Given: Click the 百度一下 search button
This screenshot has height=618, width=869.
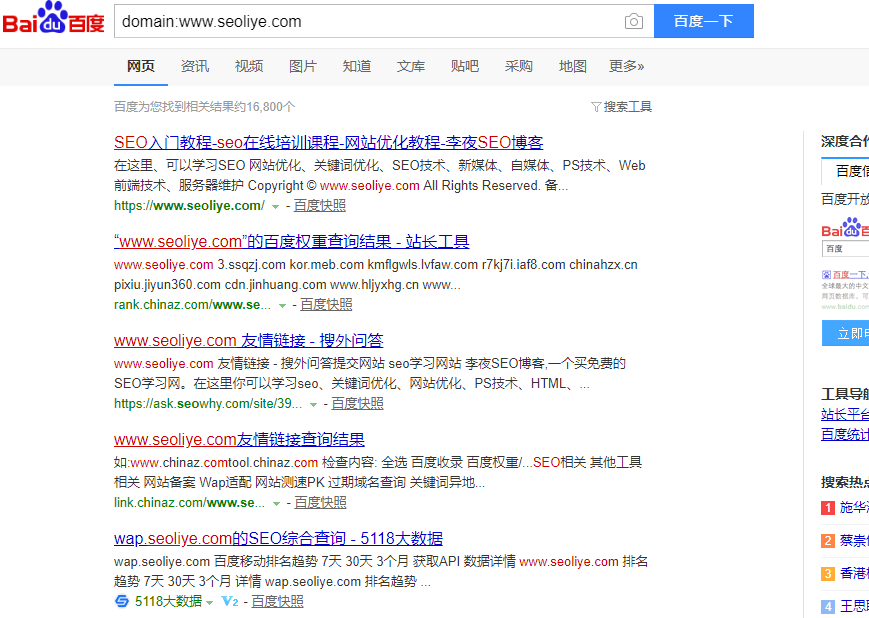Looking at the screenshot, I should pyautogui.click(x=704, y=21).
